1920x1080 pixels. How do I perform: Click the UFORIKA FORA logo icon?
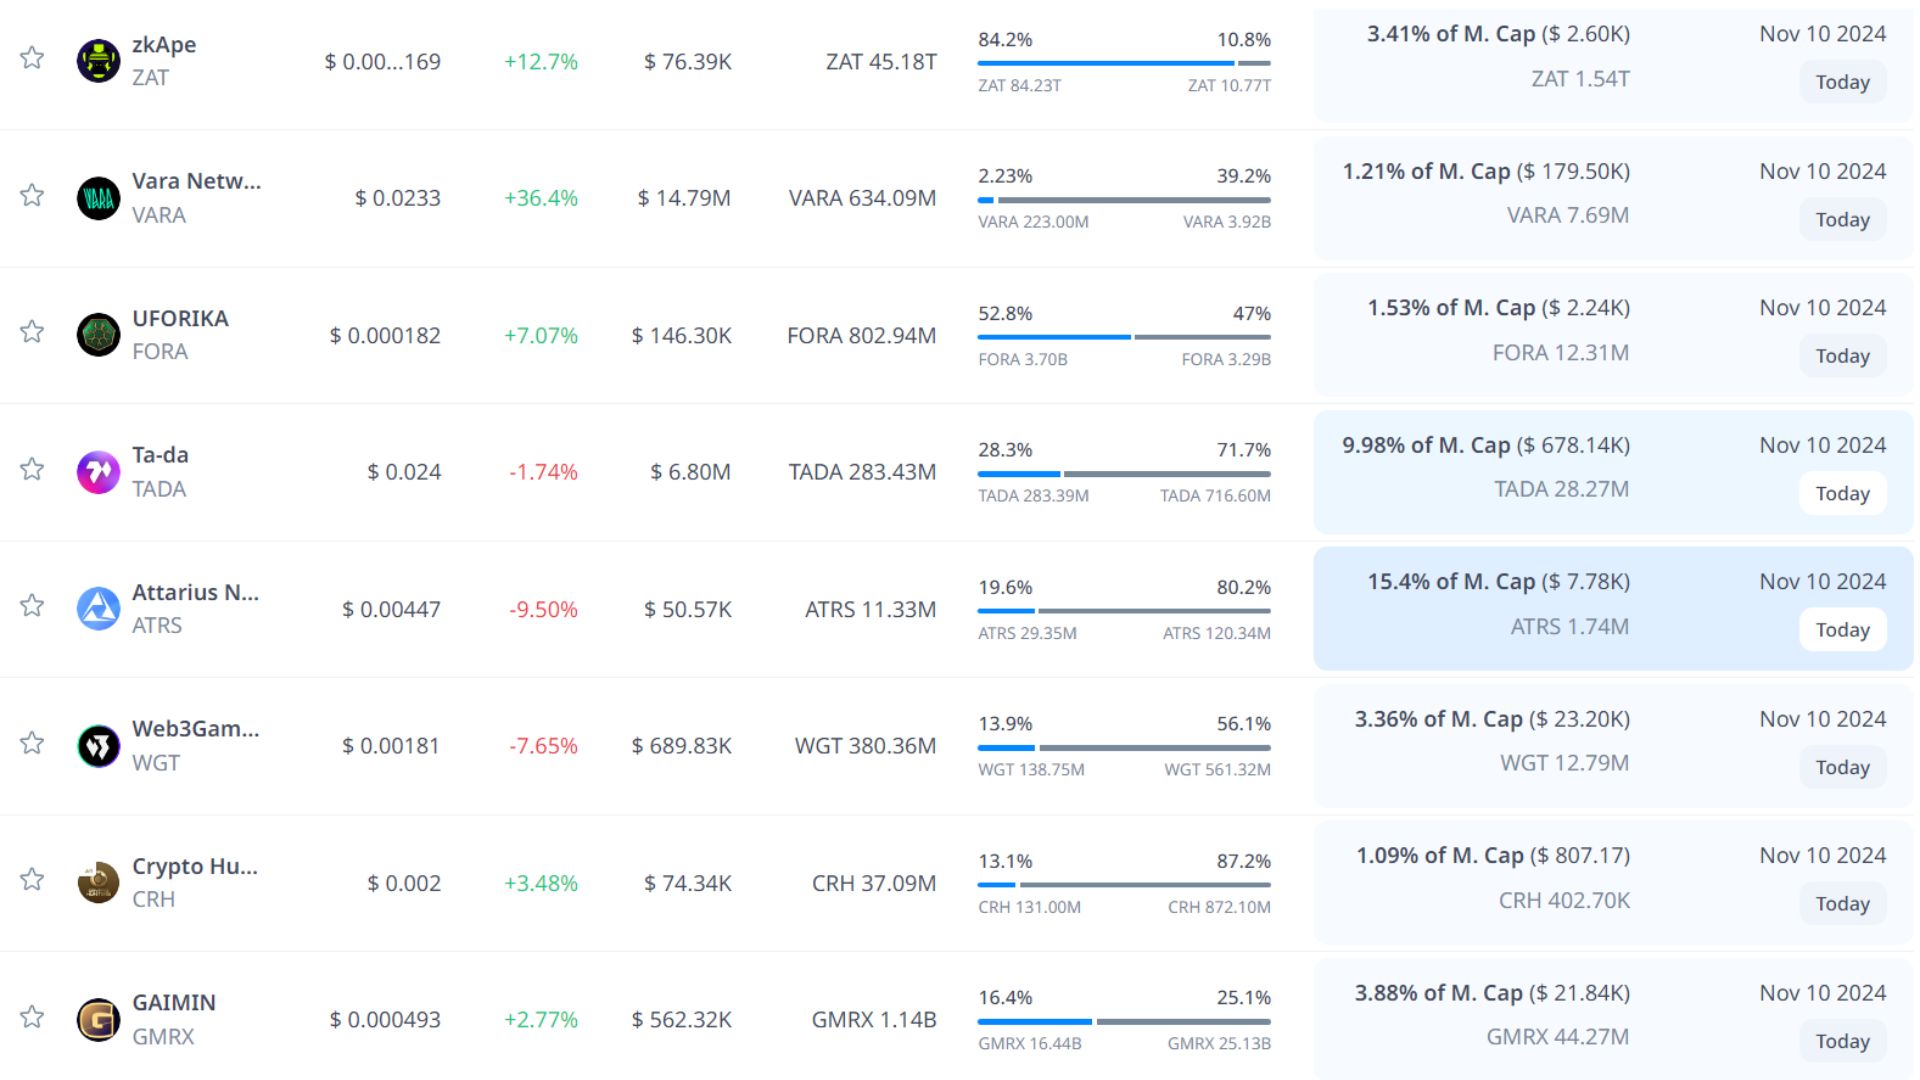[x=98, y=335]
